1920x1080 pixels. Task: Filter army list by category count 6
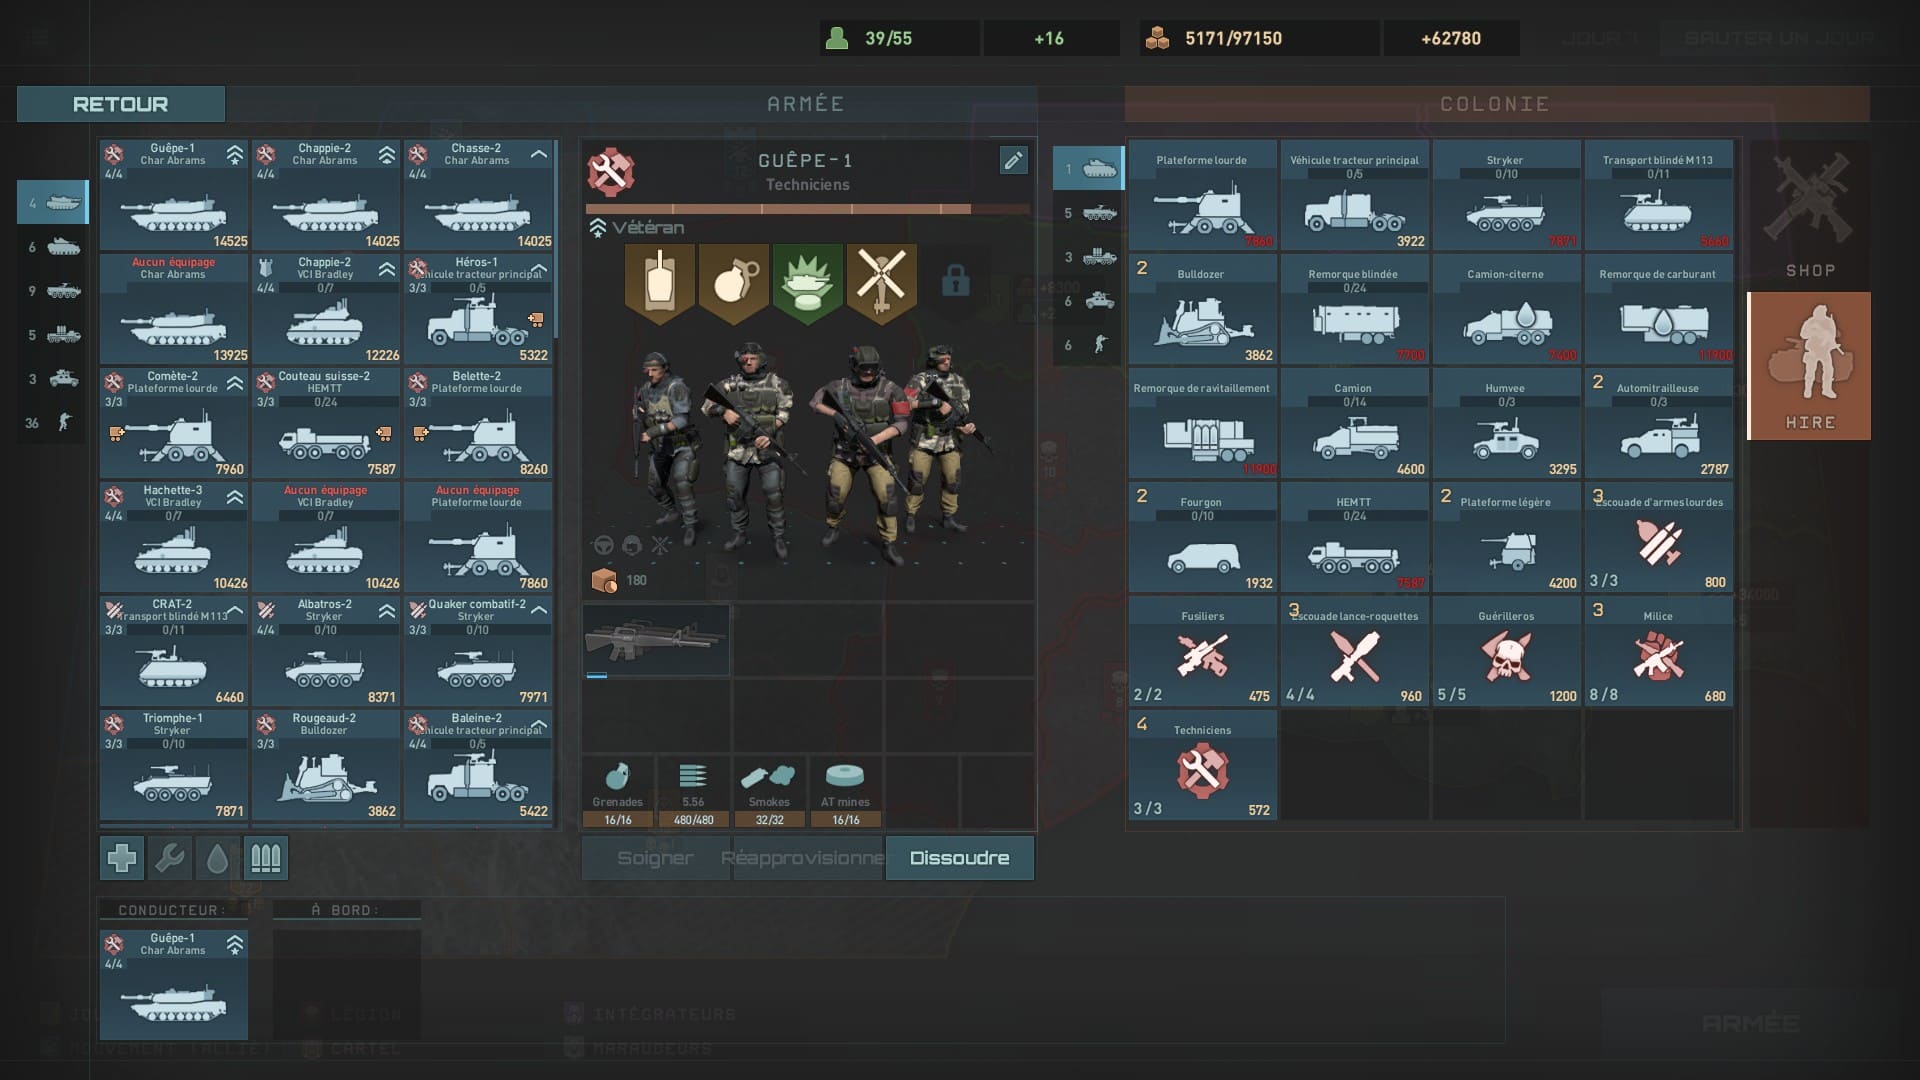53,247
